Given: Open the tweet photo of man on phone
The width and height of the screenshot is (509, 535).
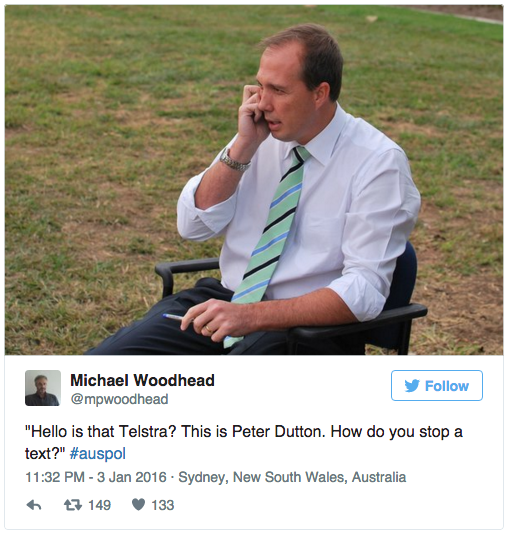Looking at the screenshot, I should [x=254, y=180].
